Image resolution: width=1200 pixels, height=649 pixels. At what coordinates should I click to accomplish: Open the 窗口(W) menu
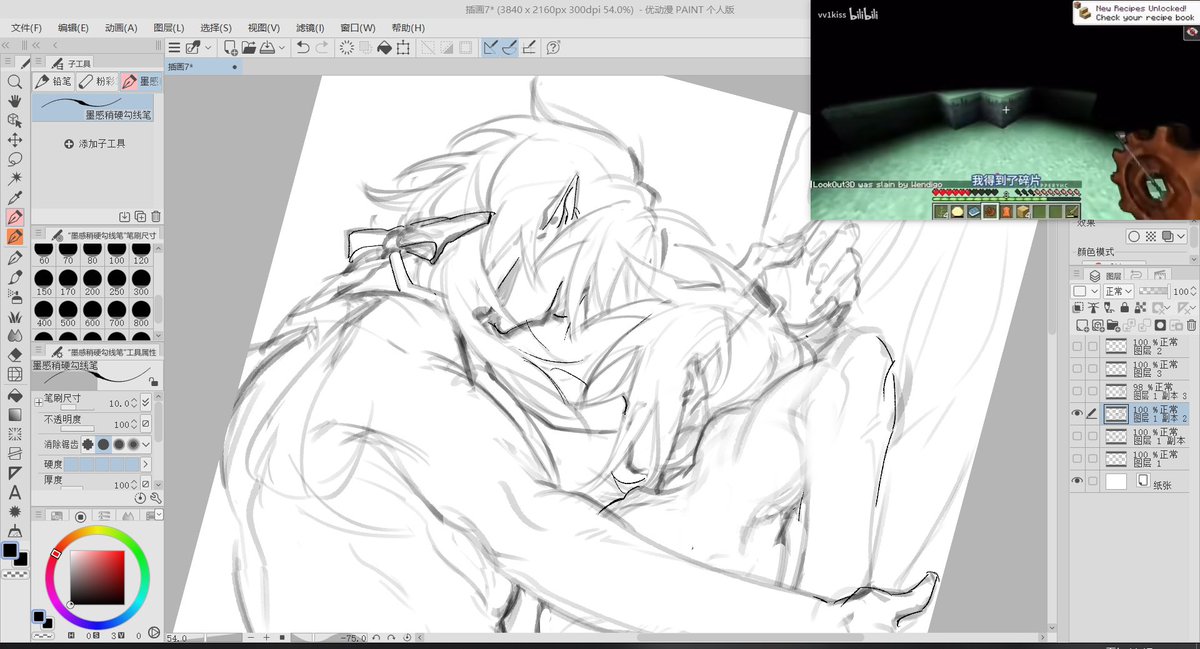click(x=358, y=28)
